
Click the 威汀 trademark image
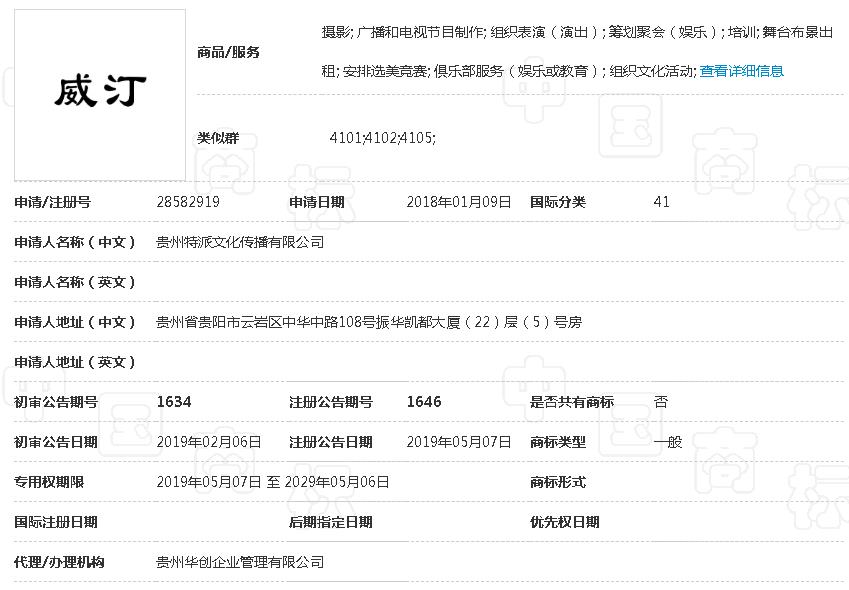point(100,95)
